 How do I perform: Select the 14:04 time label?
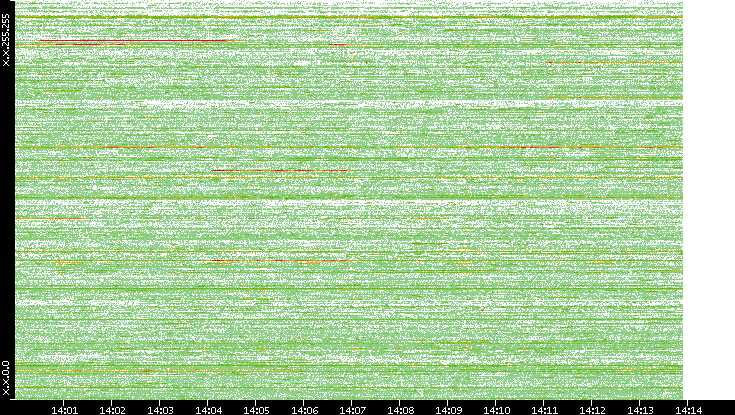[208, 410]
